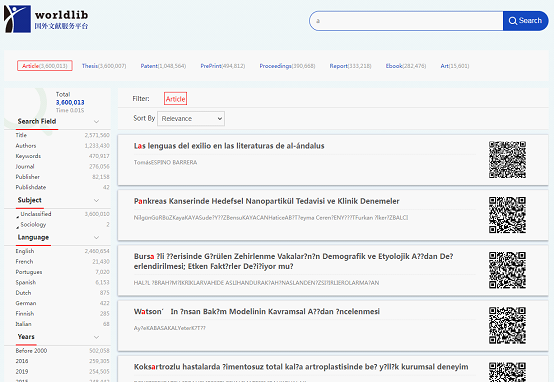
Task: Open the Sort By Relevance dropdown
Action: (x=191, y=119)
